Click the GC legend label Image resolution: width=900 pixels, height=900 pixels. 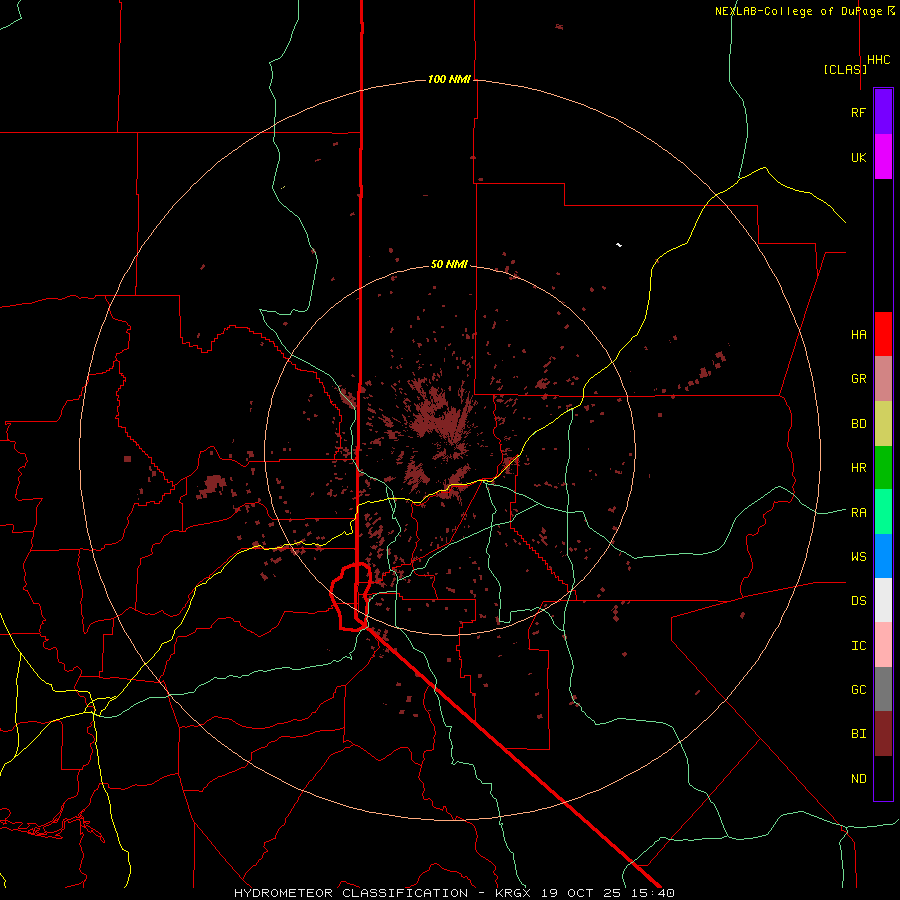(x=858, y=690)
